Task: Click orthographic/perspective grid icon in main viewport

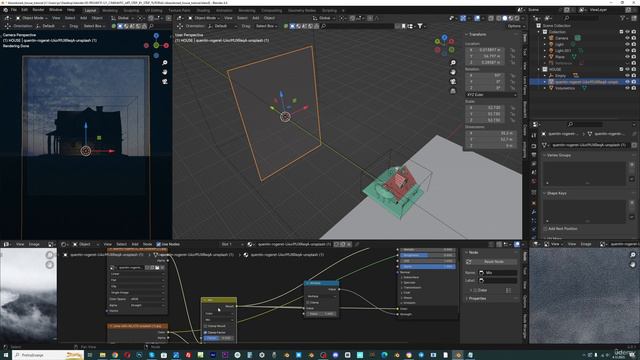Action: 453,91
